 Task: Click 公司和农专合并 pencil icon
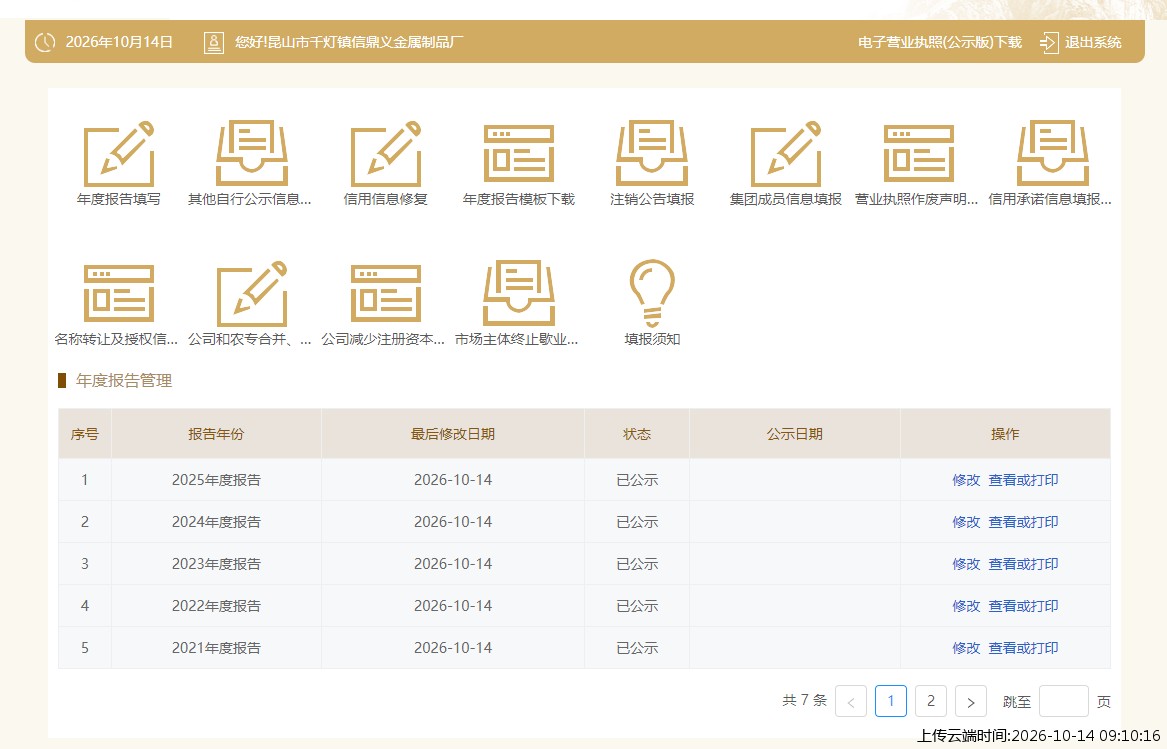(x=252, y=293)
